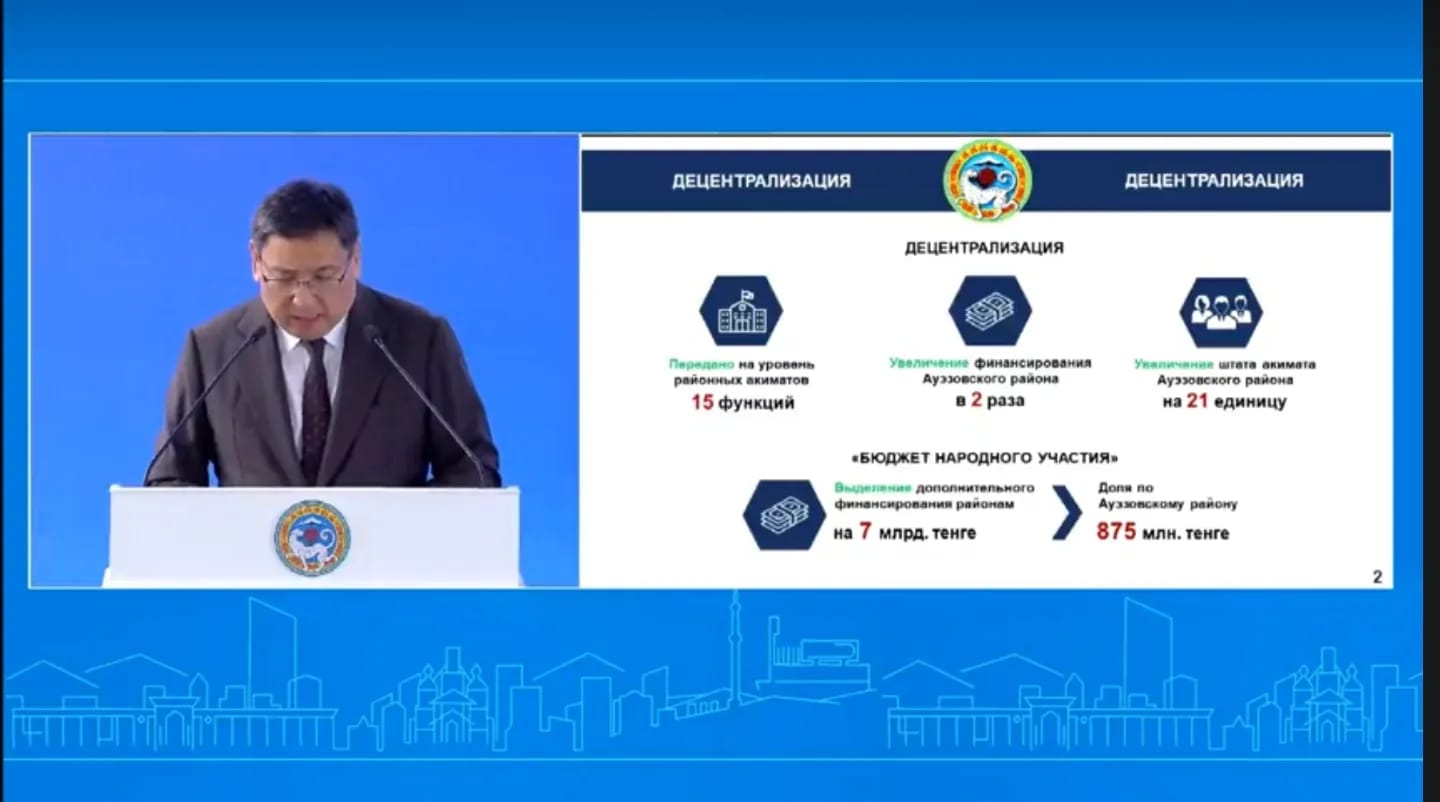The width and height of the screenshot is (1440, 802).
Task: Click the "на 7 млрд. тенге" text
Action: 904,533
